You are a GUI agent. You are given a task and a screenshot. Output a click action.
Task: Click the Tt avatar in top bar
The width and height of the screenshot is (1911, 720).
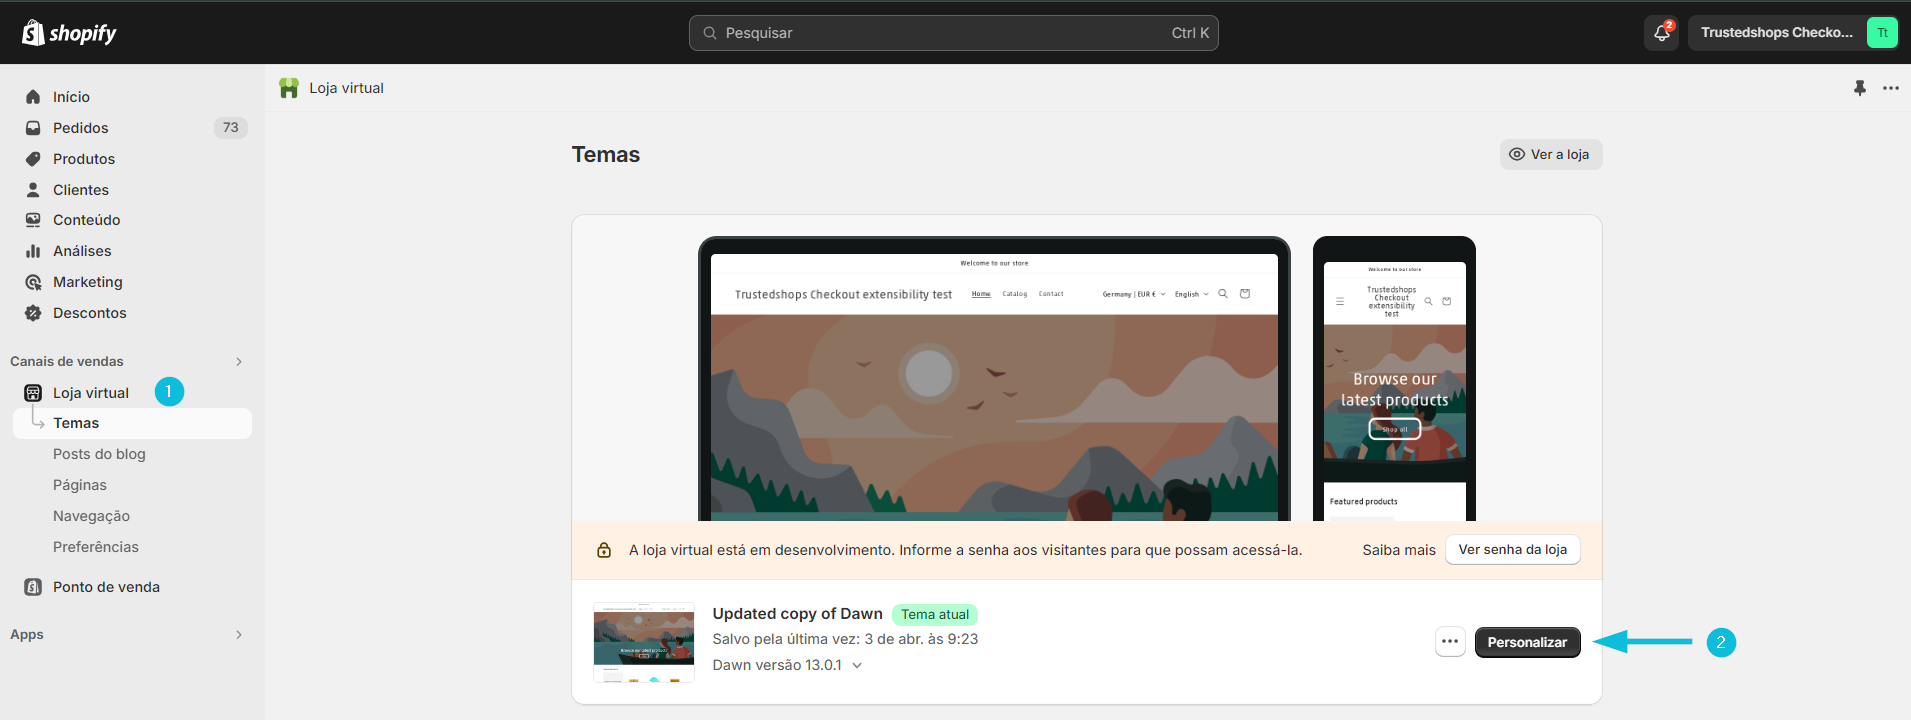point(1882,33)
